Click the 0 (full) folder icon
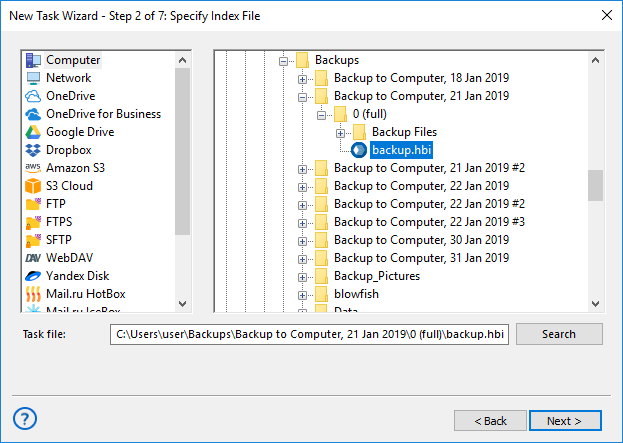The image size is (623, 443). point(341,114)
